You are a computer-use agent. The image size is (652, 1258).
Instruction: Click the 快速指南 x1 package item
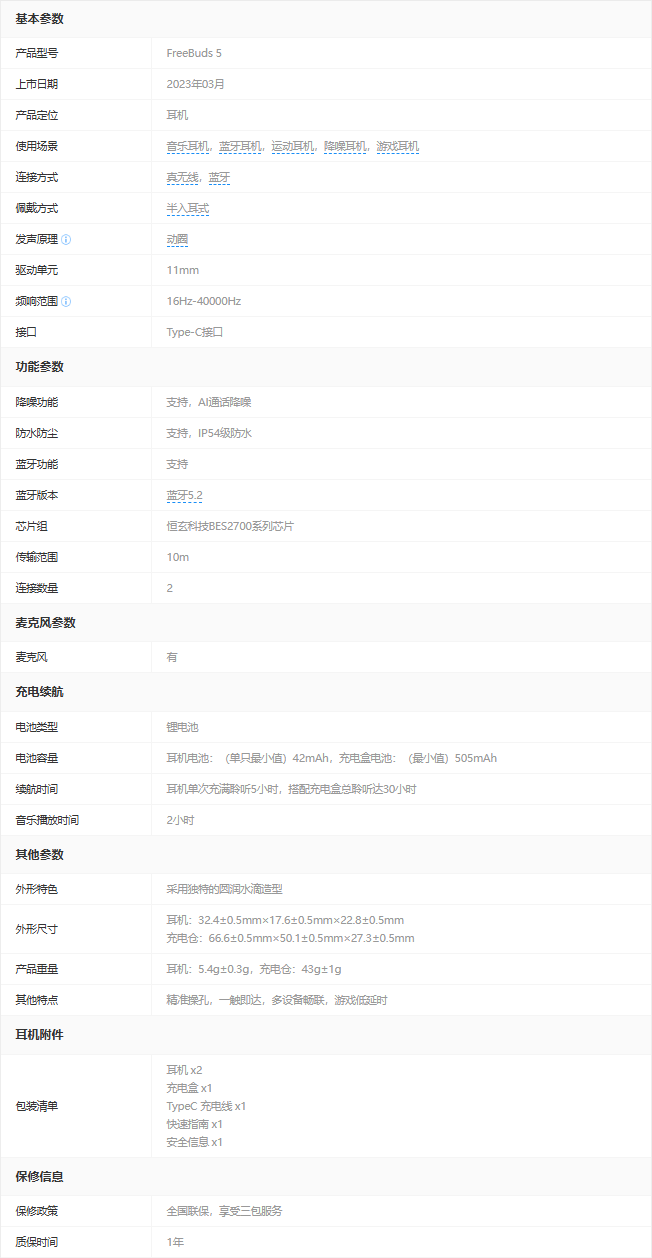194,1124
